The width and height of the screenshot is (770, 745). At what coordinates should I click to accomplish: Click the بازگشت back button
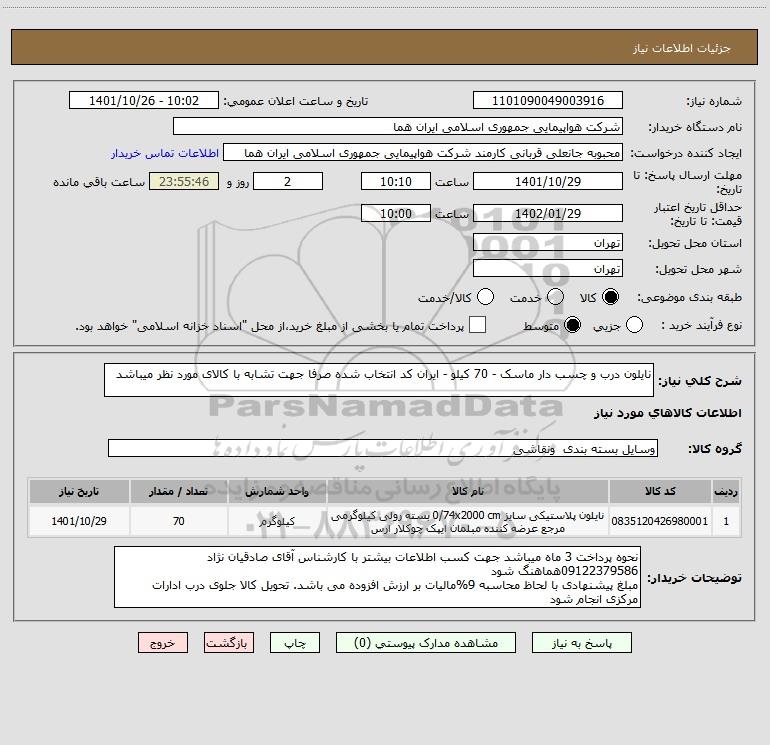click(229, 643)
